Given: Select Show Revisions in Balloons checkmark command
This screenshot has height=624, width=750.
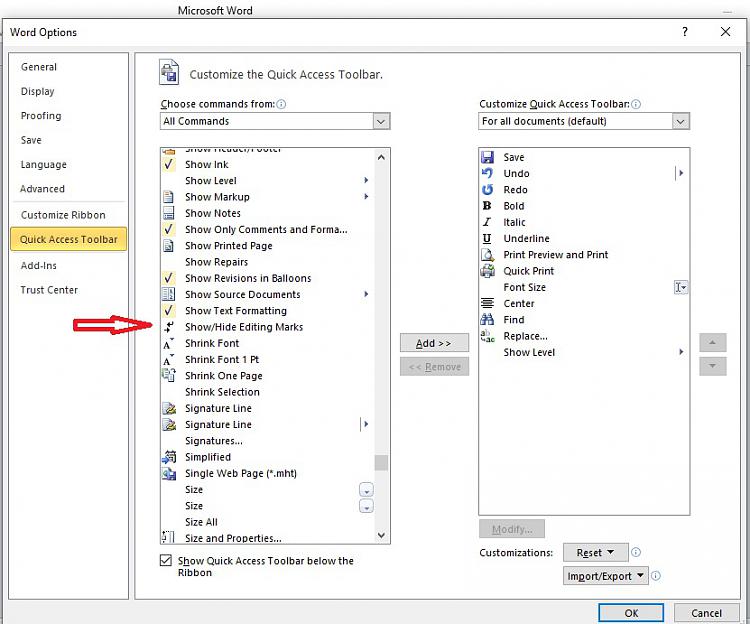Looking at the screenshot, I should [x=267, y=278].
